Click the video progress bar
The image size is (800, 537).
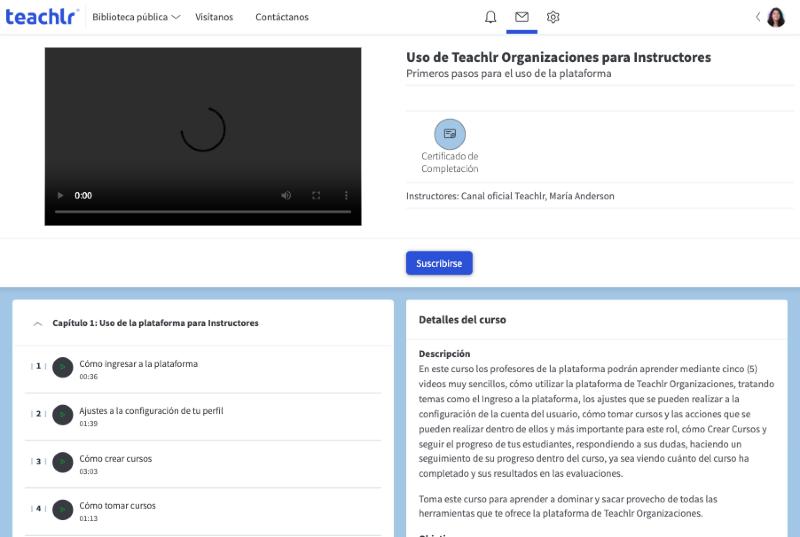coord(203,211)
